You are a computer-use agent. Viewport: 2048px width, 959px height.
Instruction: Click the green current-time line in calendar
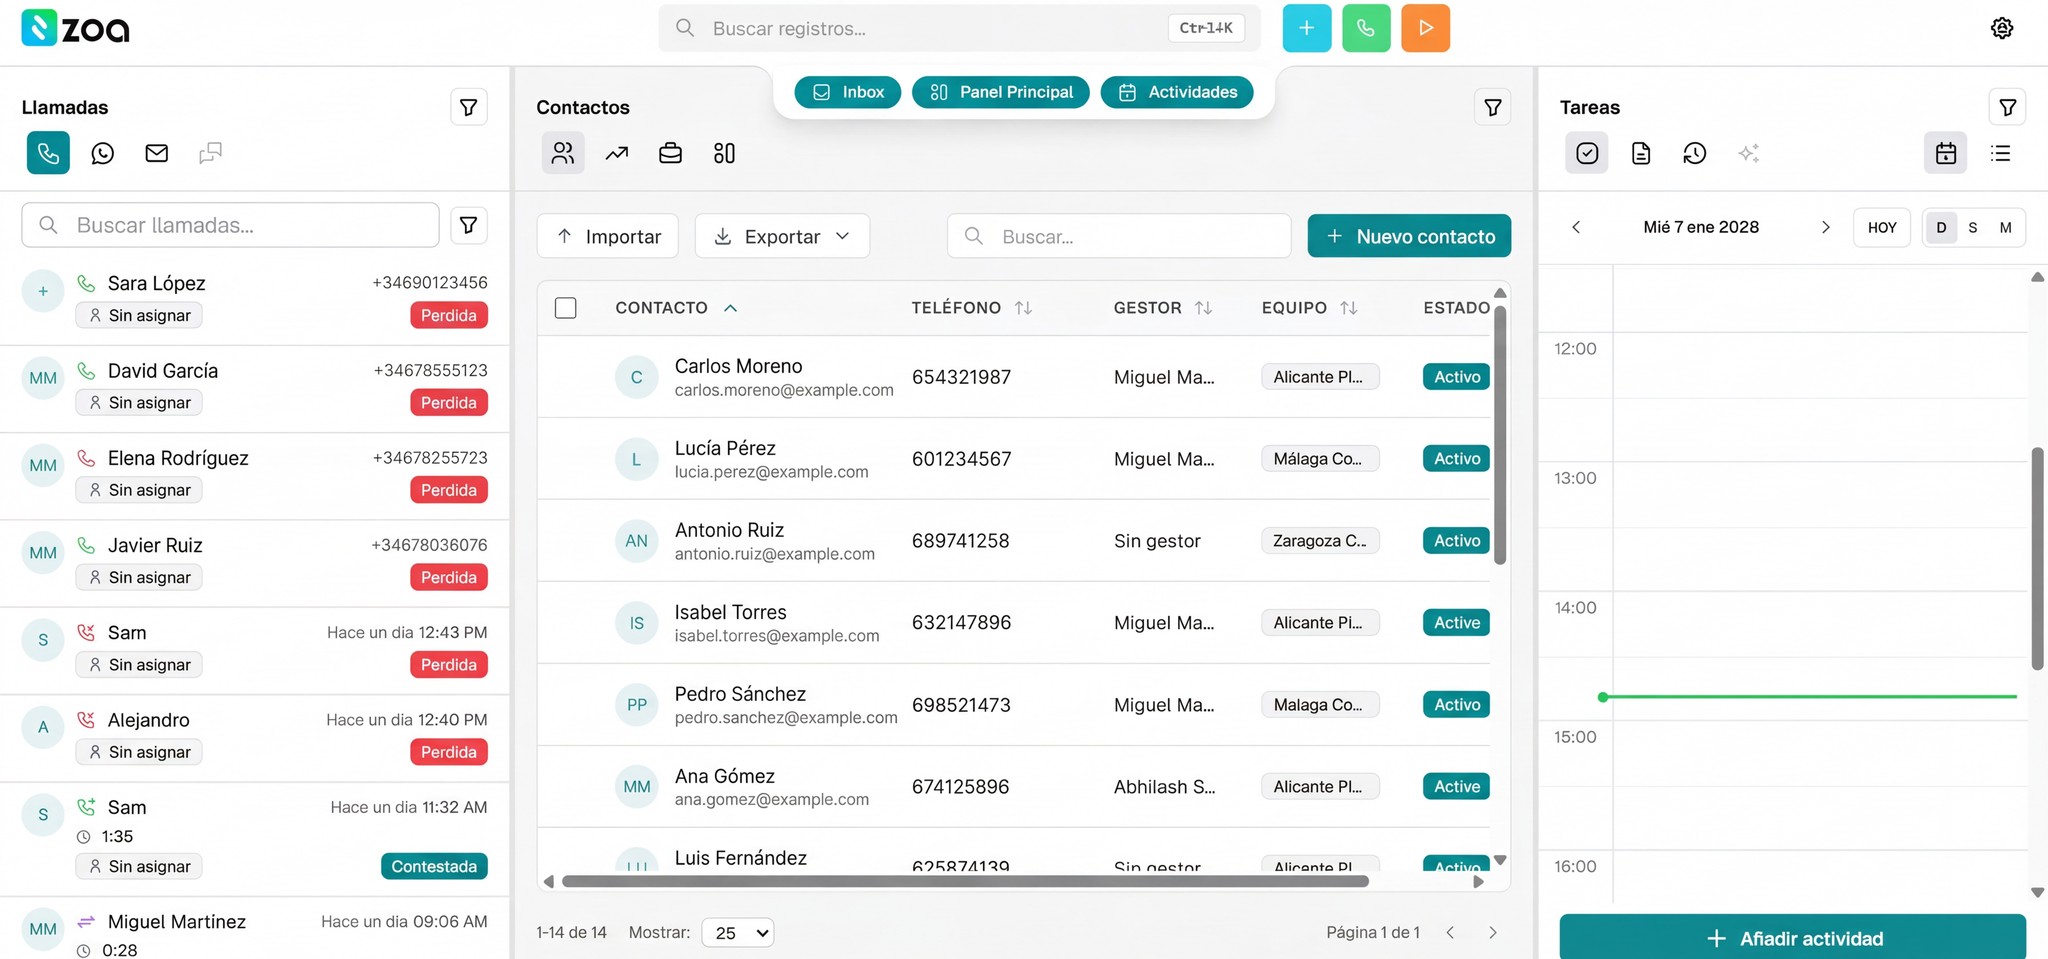tap(1808, 696)
